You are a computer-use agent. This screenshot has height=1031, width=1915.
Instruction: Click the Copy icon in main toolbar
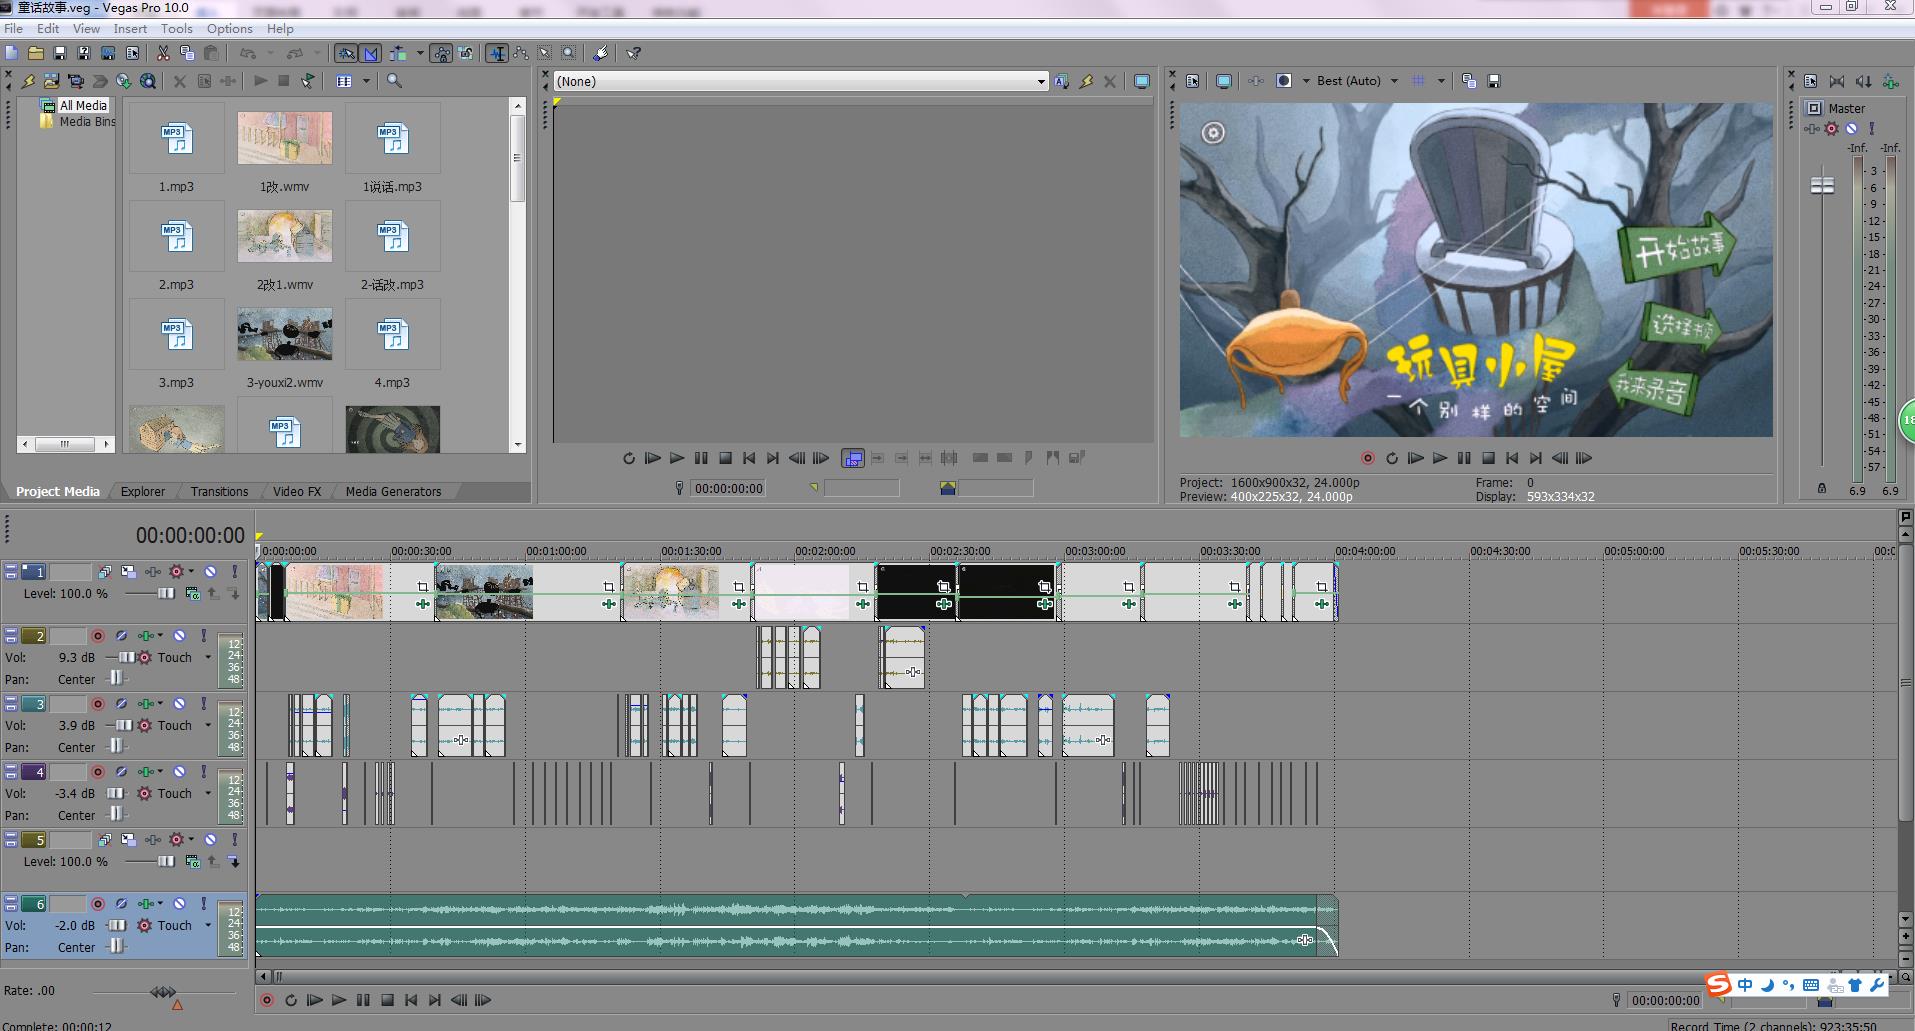coord(187,53)
